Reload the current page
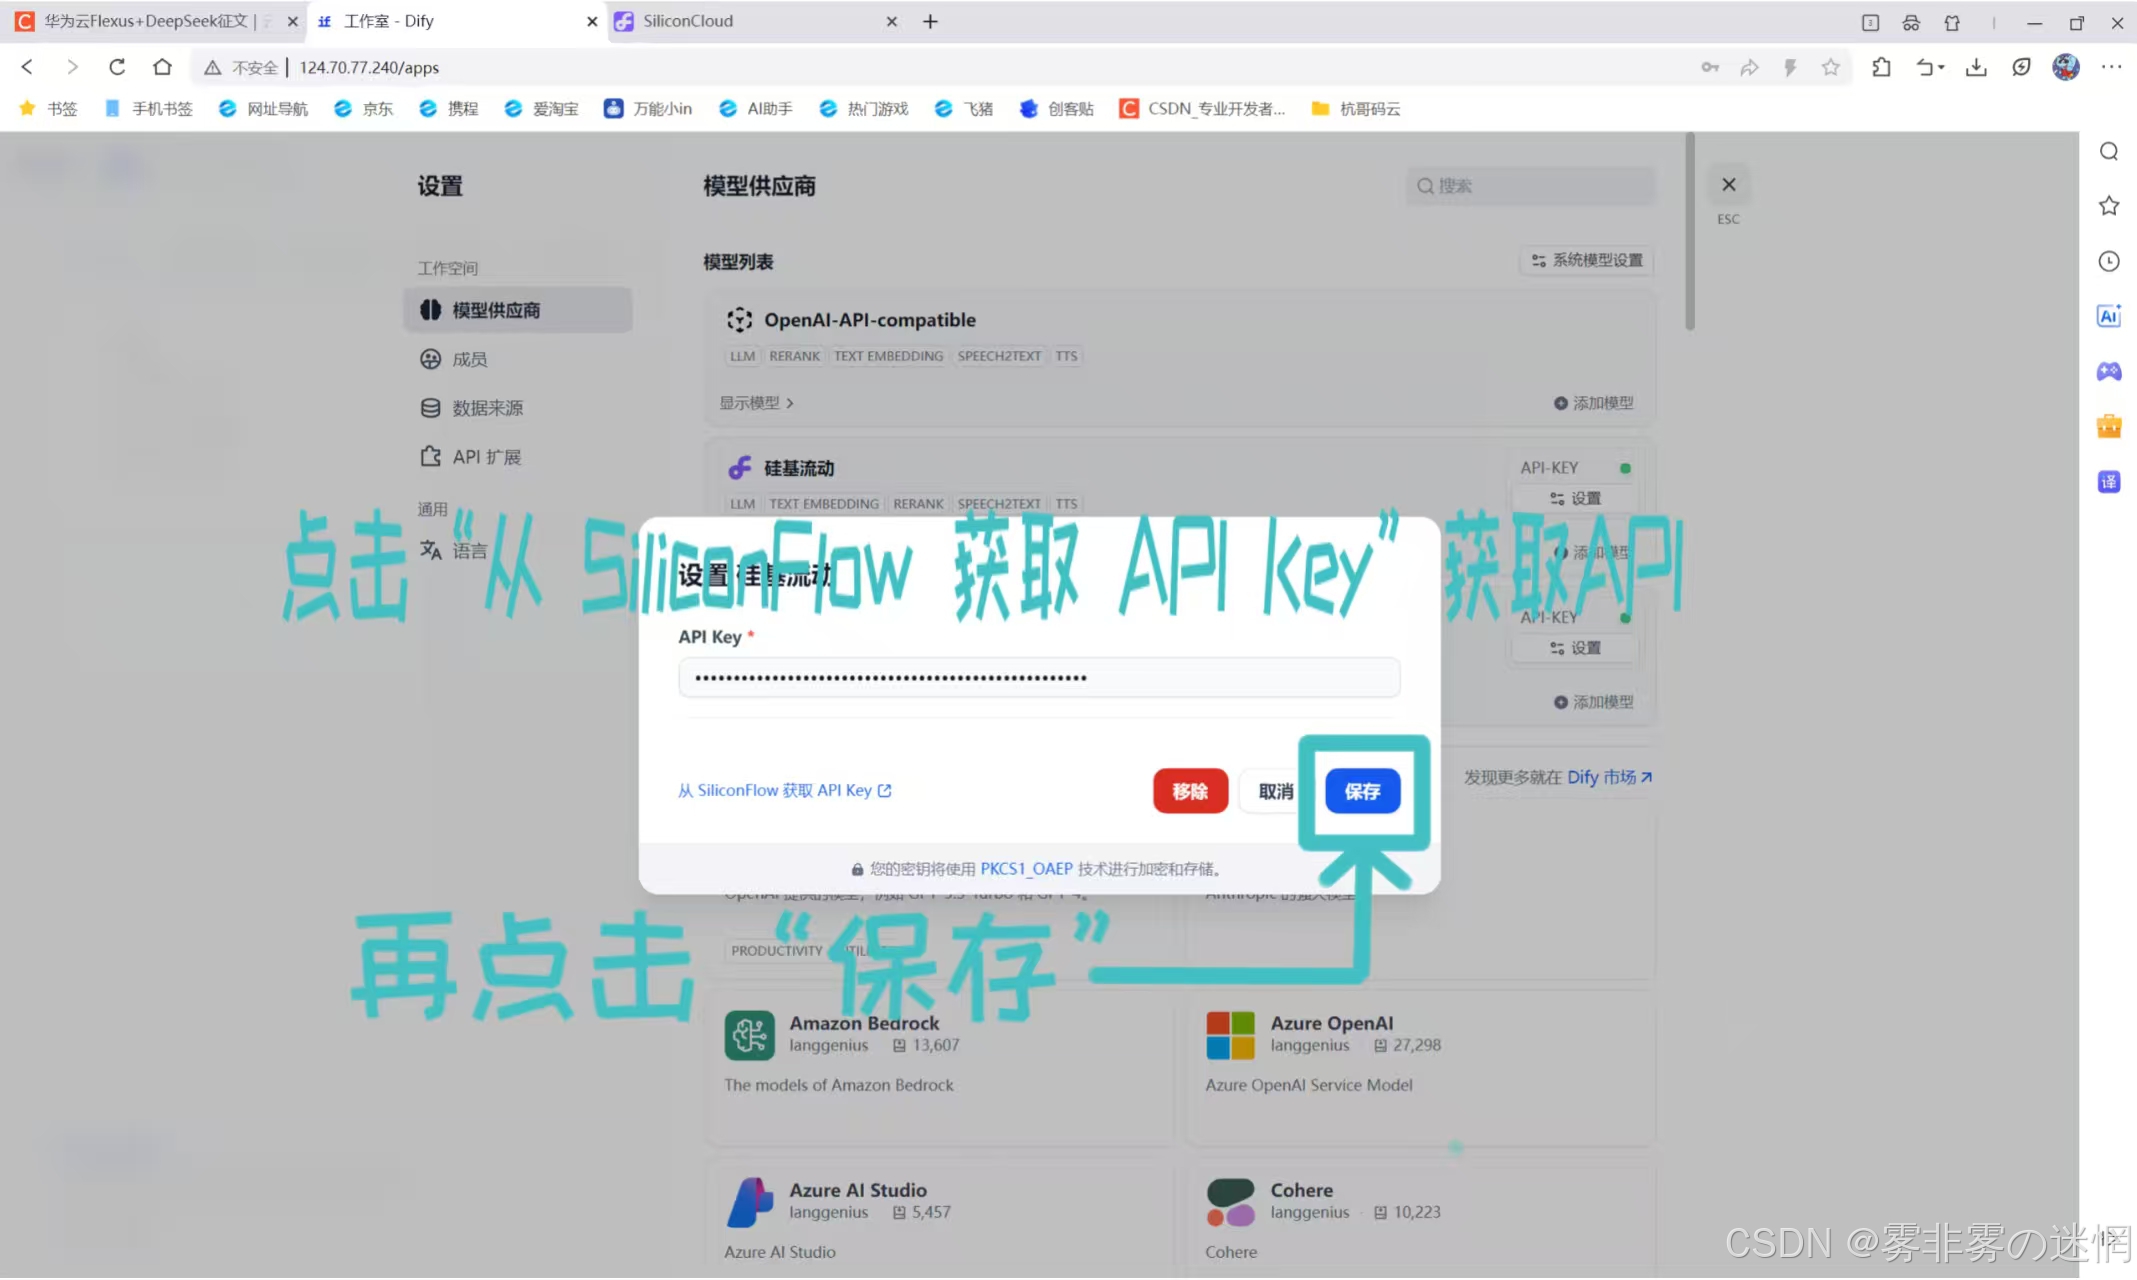 click(x=117, y=67)
